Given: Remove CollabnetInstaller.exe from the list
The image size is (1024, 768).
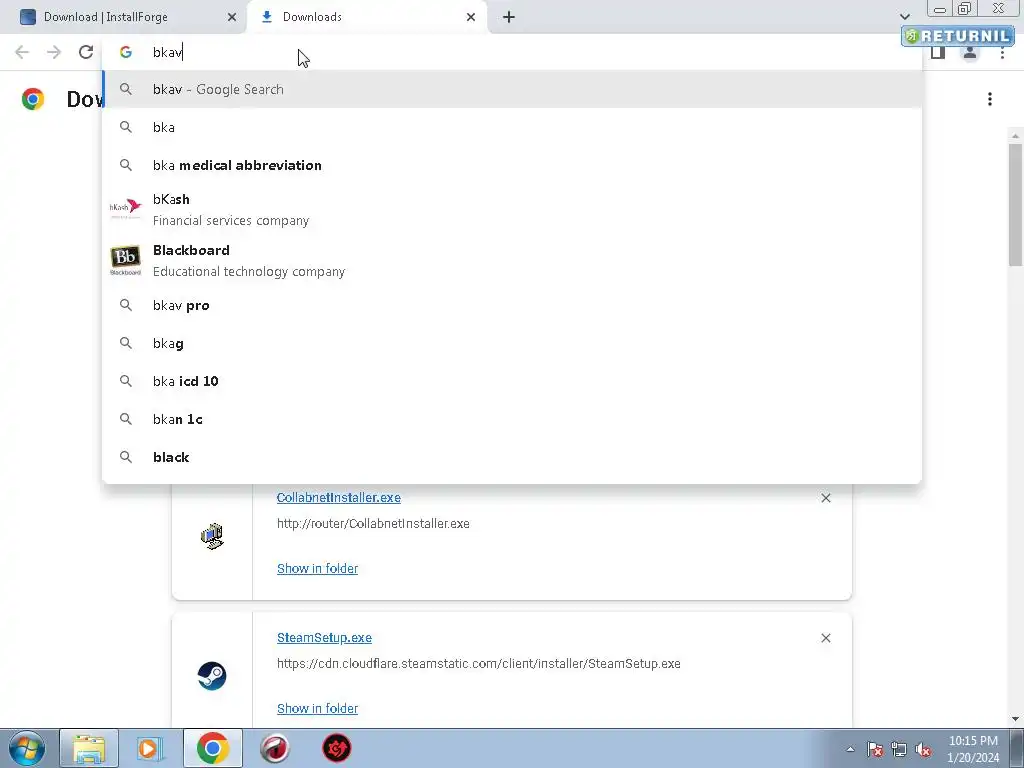Looking at the screenshot, I should 826,498.
